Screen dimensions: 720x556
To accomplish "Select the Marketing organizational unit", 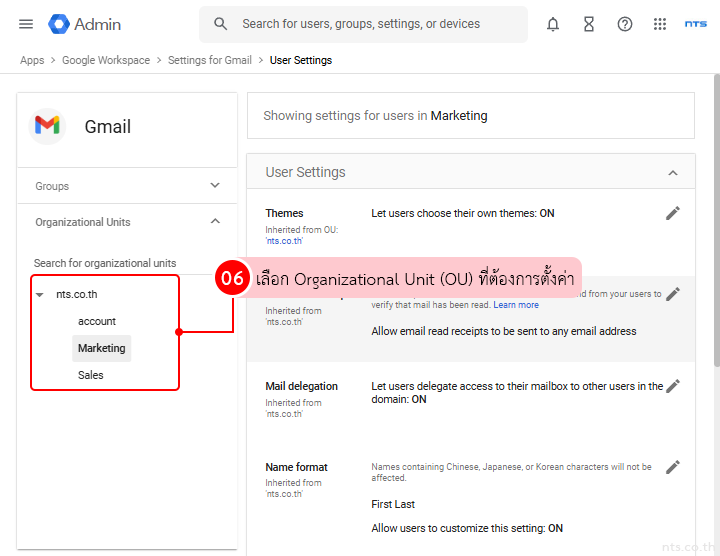I will coord(101,348).
